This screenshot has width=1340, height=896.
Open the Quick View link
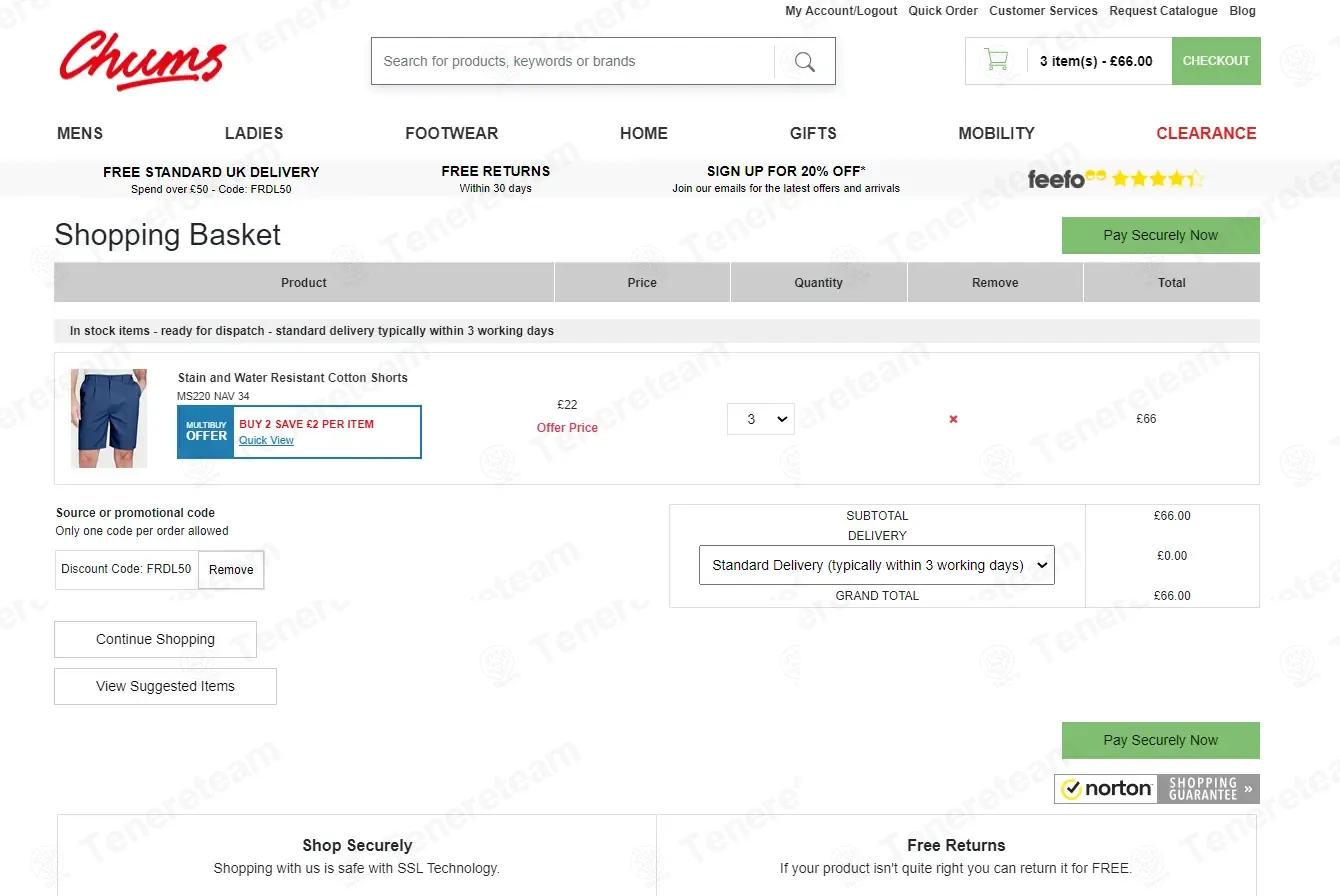(266, 440)
